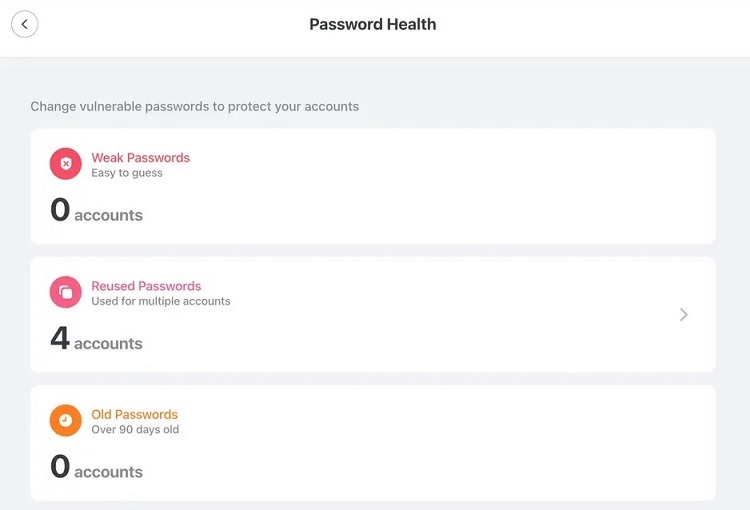Image resolution: width=750 pixels, height=510 pixels.
Task: Click the Password Health page title
Action: 373,24
